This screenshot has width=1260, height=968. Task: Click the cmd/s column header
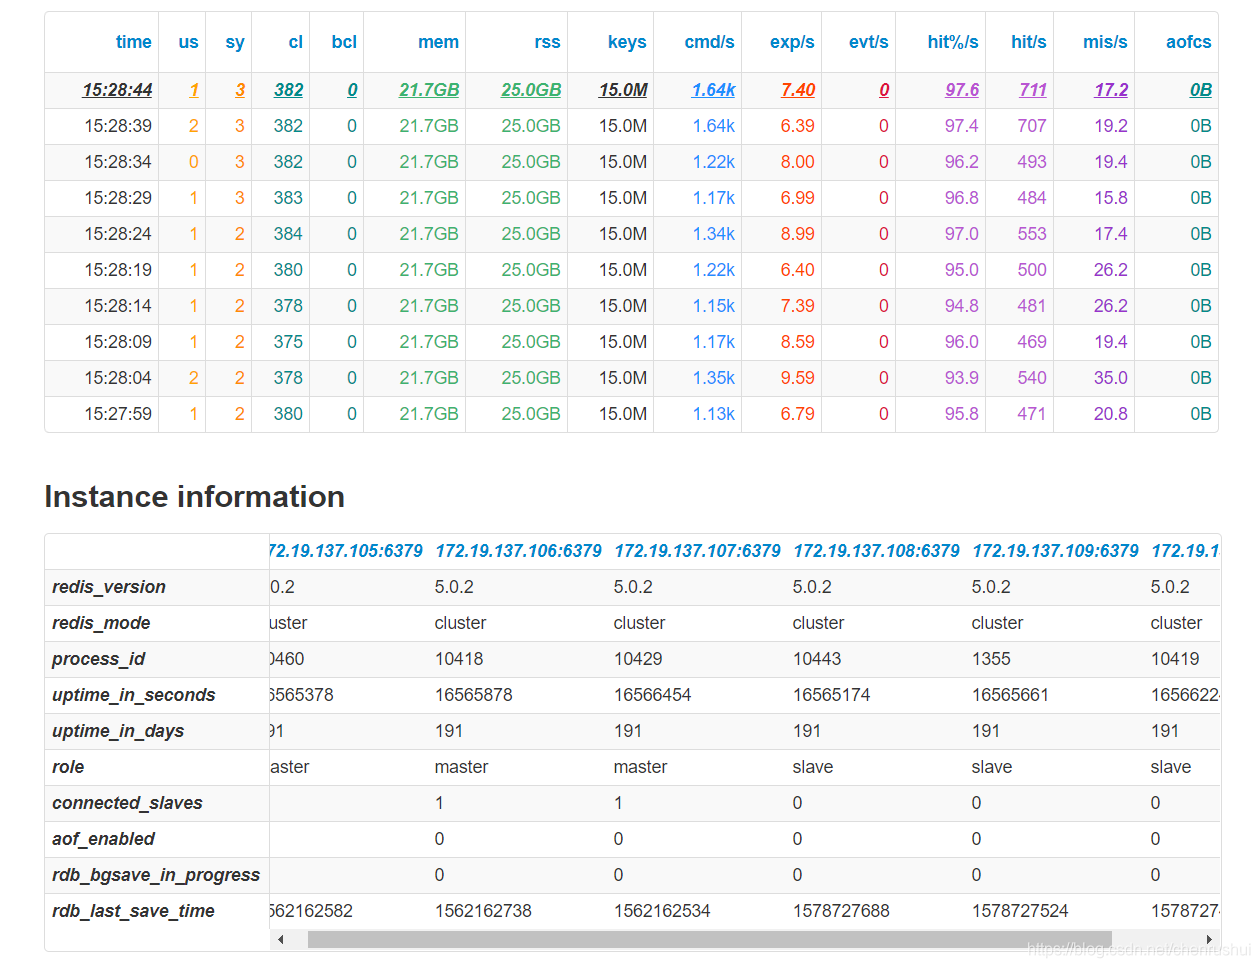point(709,42)
